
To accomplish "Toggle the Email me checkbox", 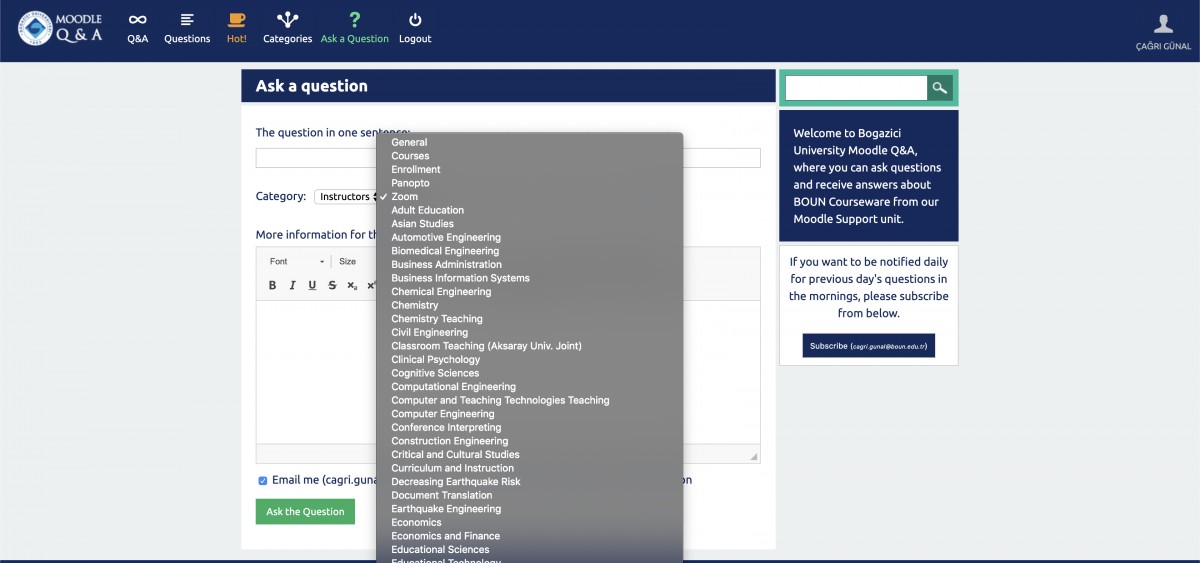I will click(x=263, y=480).
